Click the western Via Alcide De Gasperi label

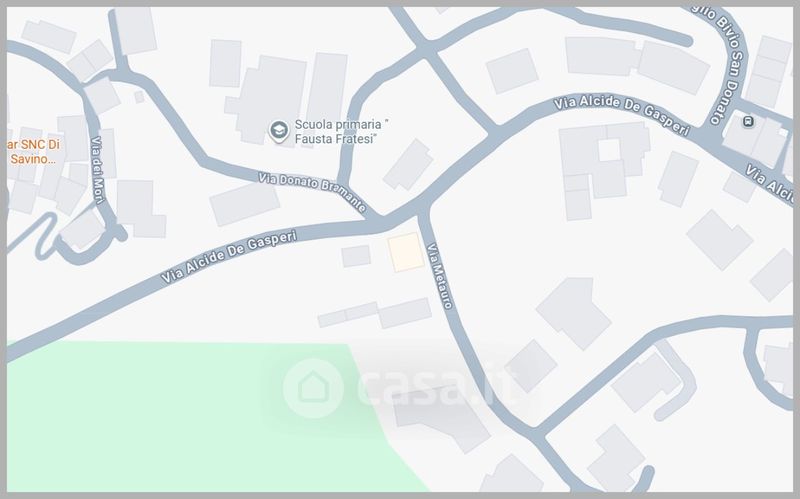[229, 256]
